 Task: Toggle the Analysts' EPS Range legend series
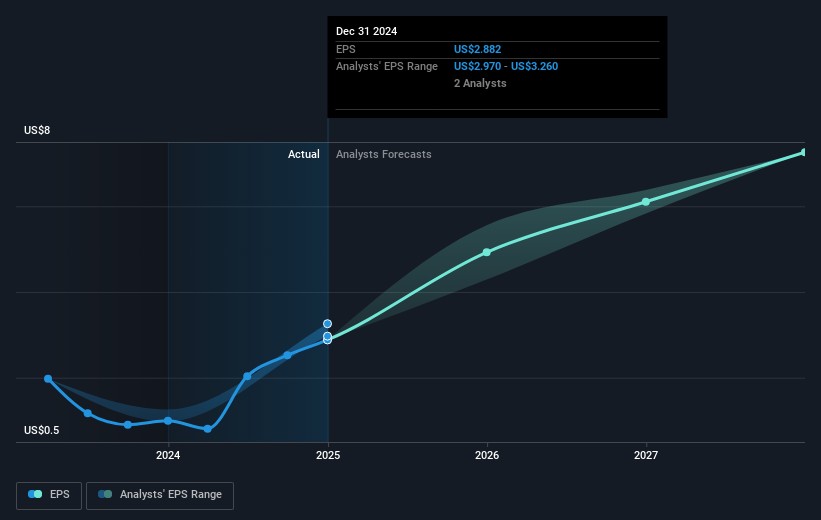(159, 495)
